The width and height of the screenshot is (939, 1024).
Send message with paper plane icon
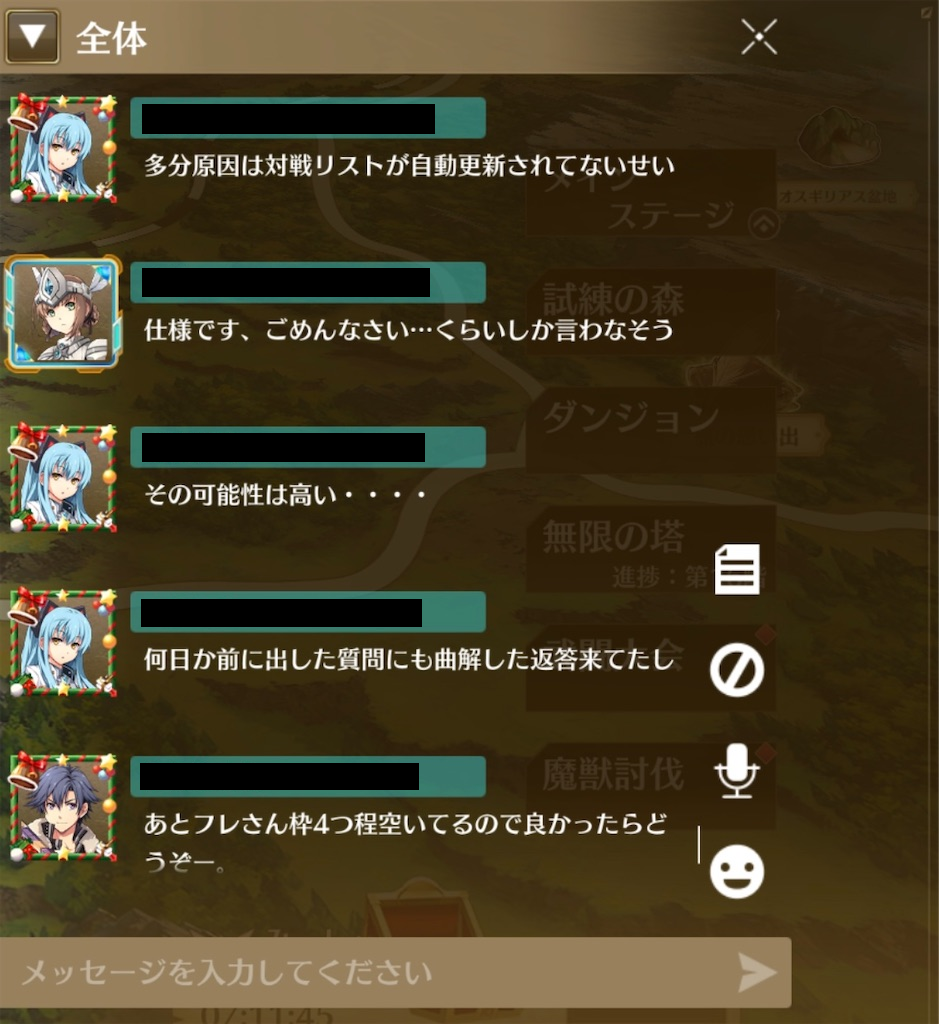[757, 972]
